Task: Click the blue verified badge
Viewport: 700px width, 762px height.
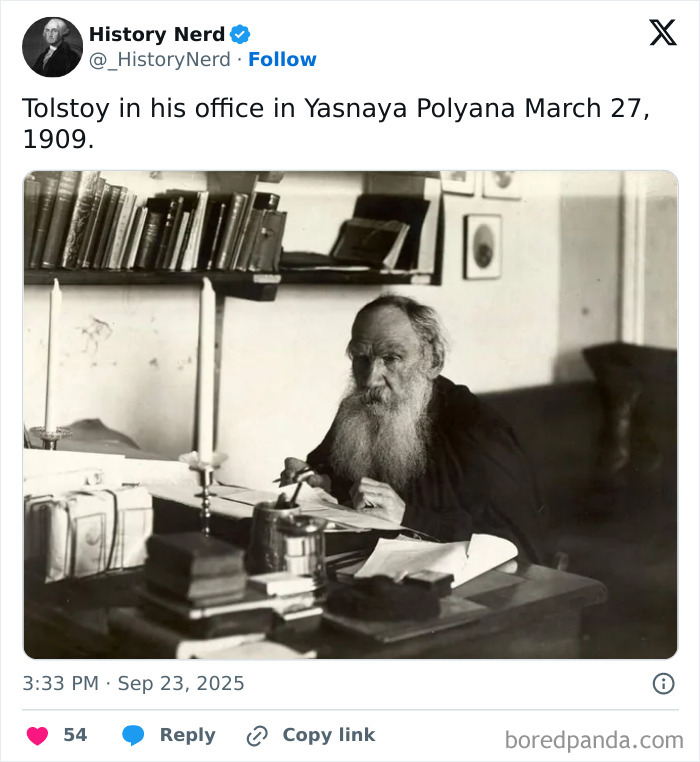Action: pos(240,35)
